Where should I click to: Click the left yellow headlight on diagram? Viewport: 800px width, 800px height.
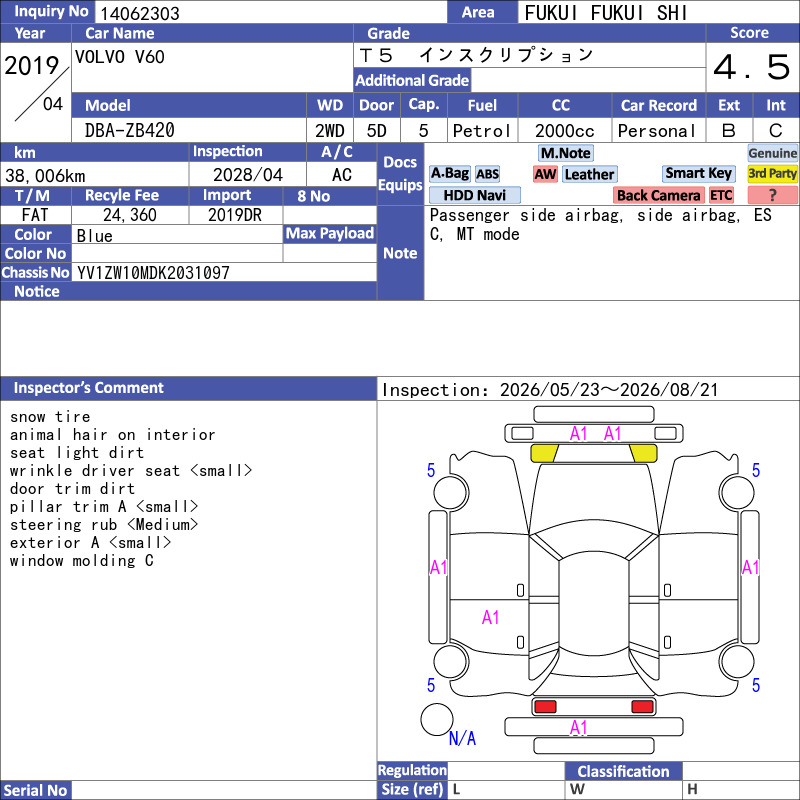[544, 453]
